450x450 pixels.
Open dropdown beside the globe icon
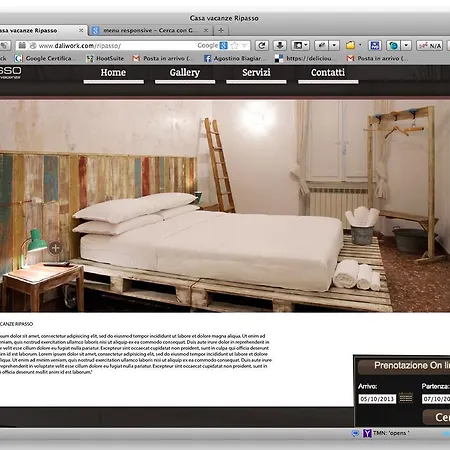click(x=406, y=45)
